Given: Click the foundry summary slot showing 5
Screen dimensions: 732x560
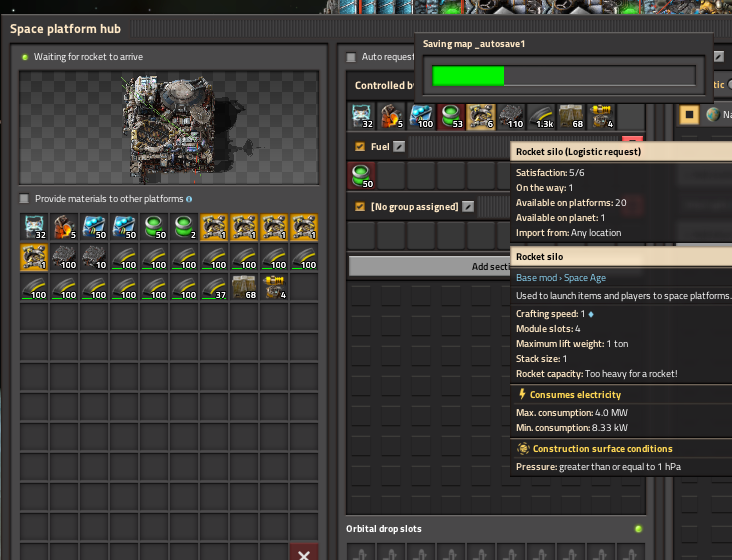Looking at the screenshot, I should (x=391, y=117).
